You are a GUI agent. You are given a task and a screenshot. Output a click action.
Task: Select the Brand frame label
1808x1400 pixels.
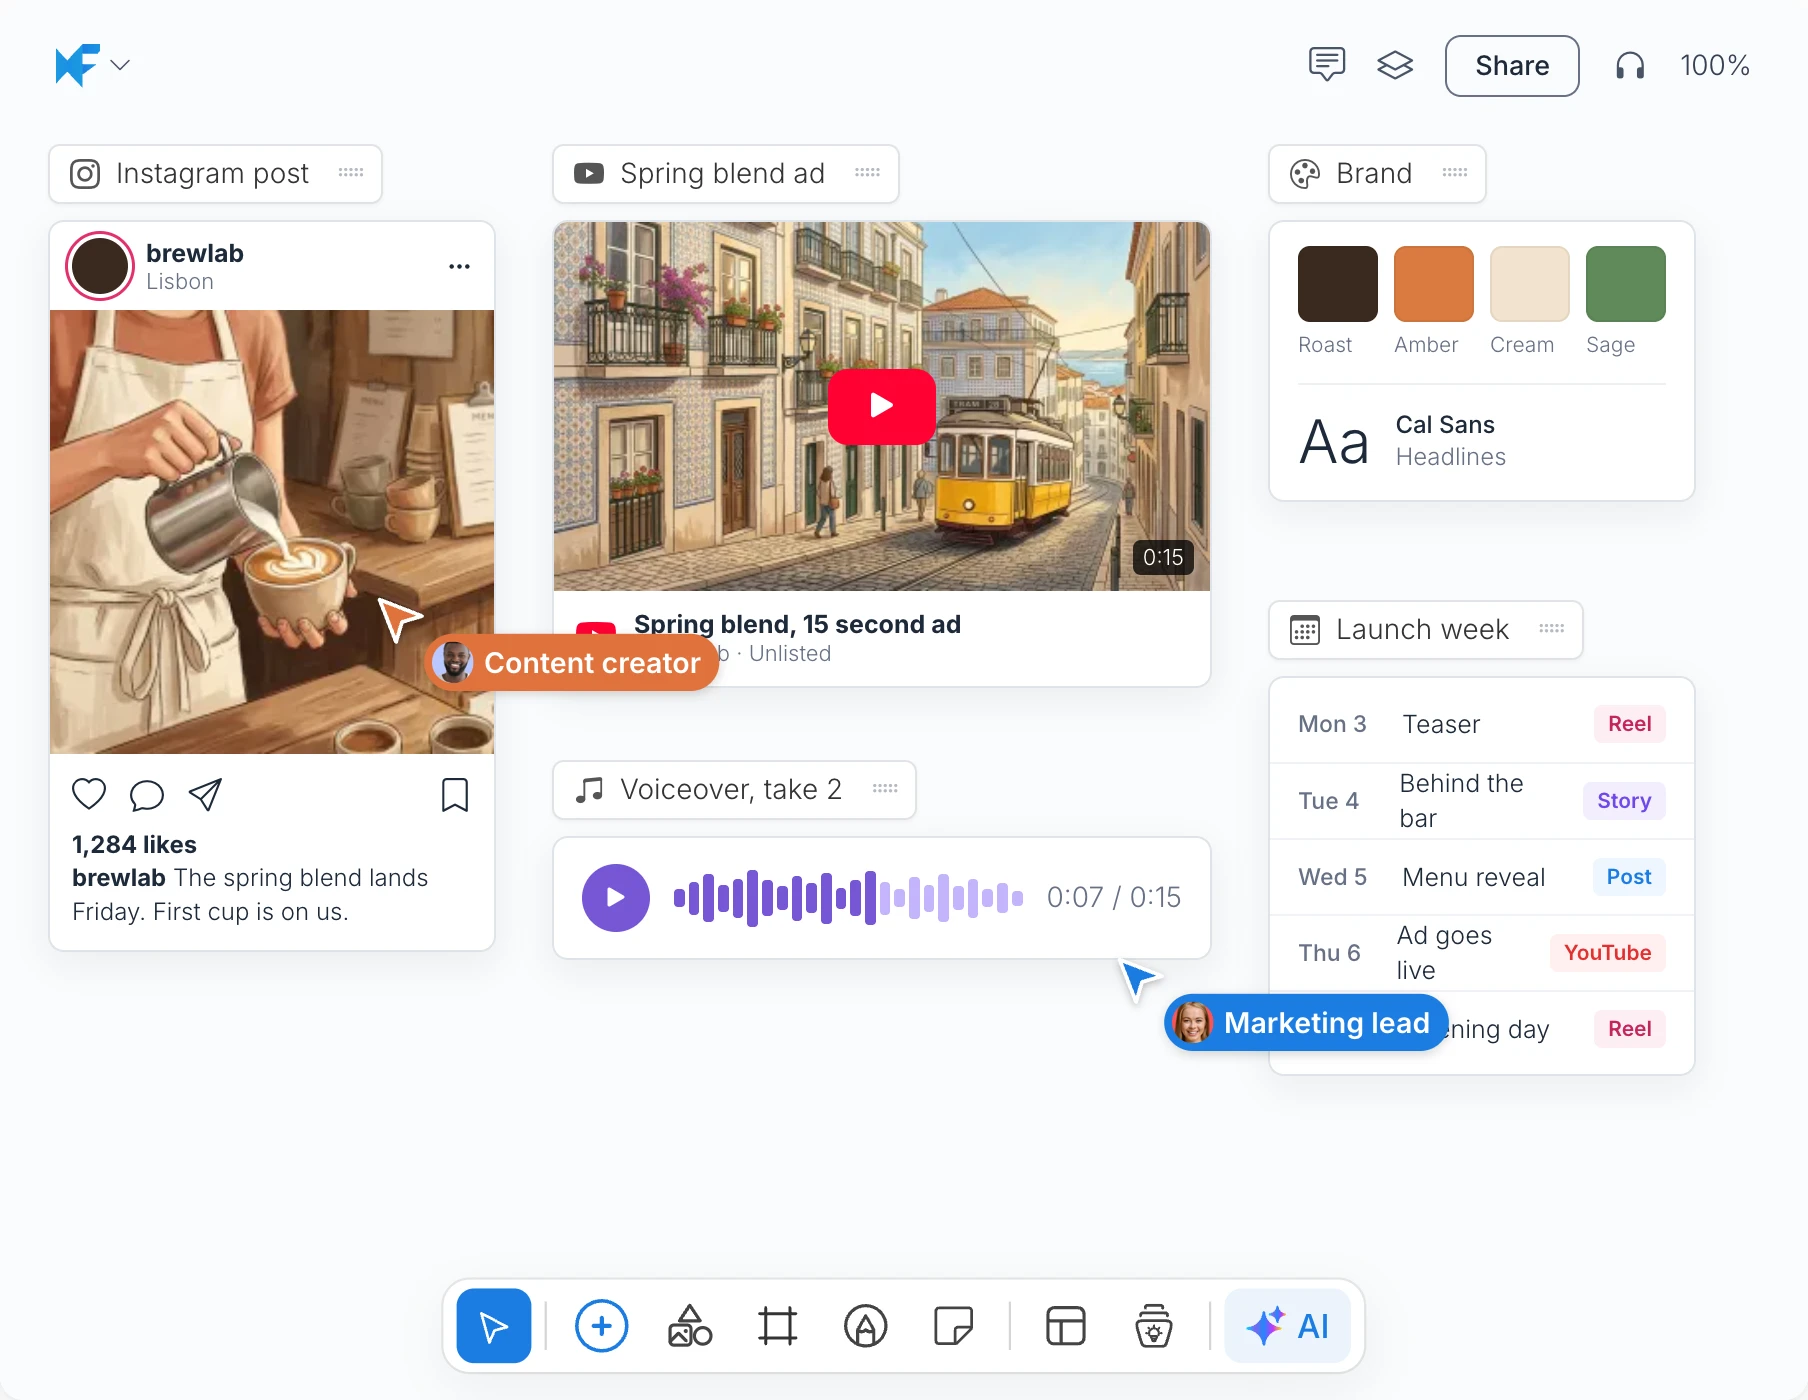click(1377, 174)
